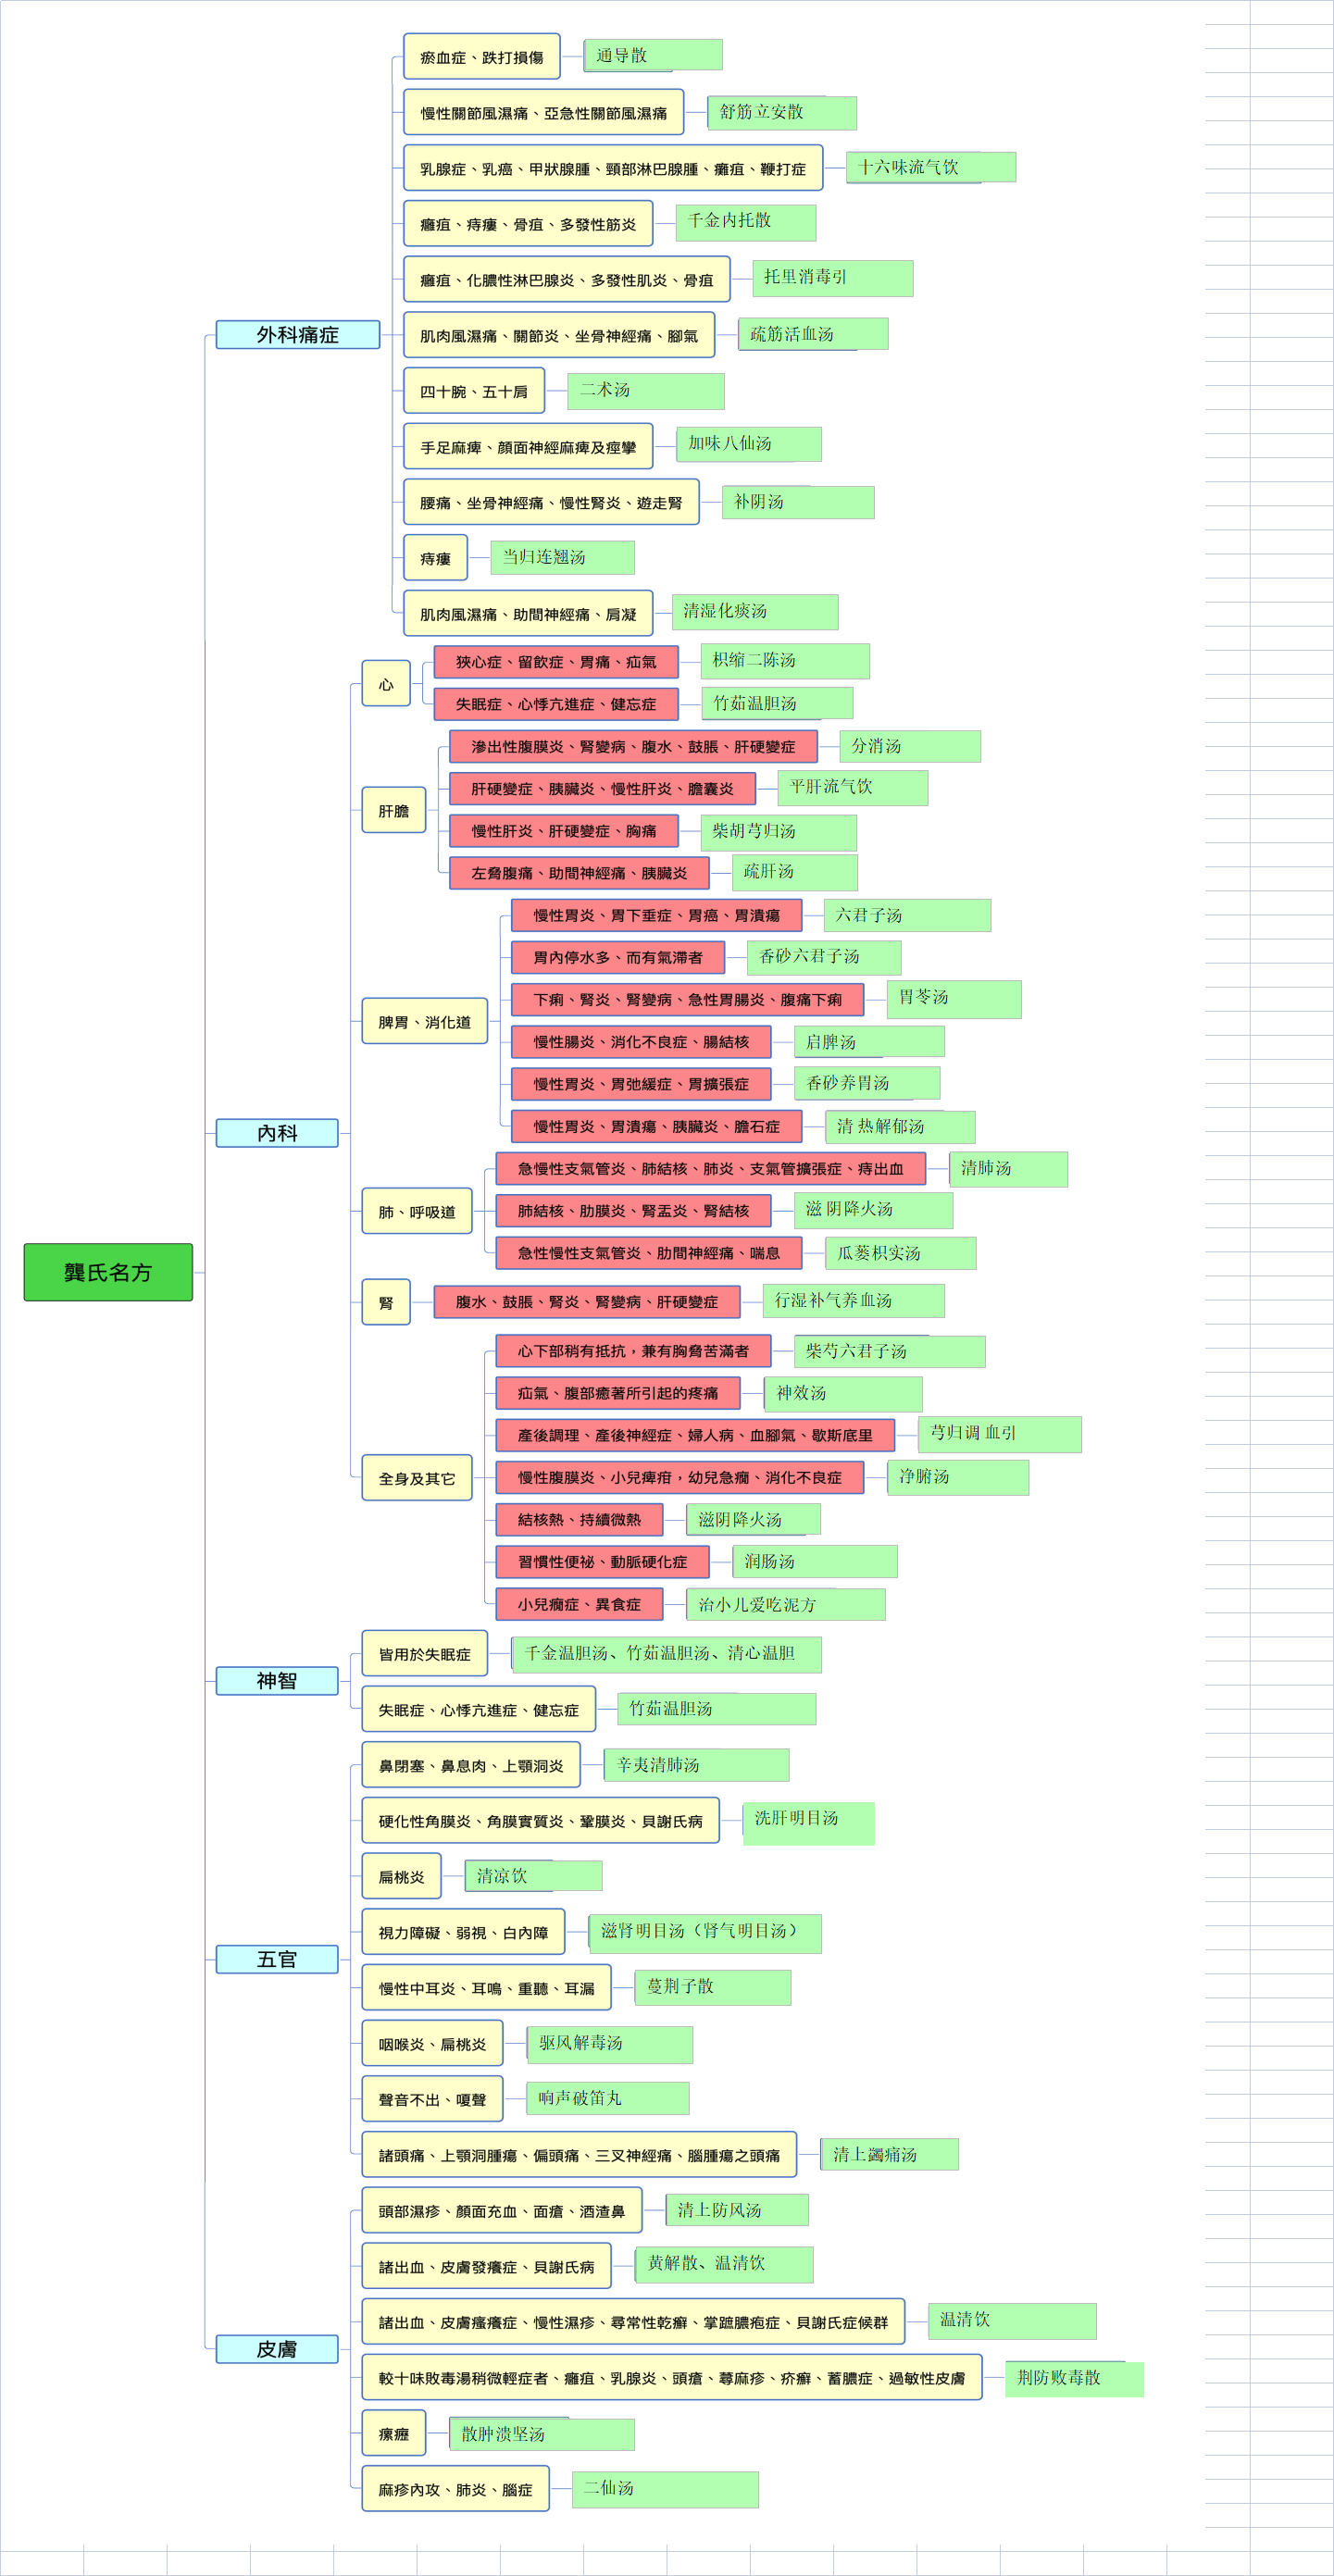
Task: Select the 启脾汤 formula node
Action: (869, 1041)
